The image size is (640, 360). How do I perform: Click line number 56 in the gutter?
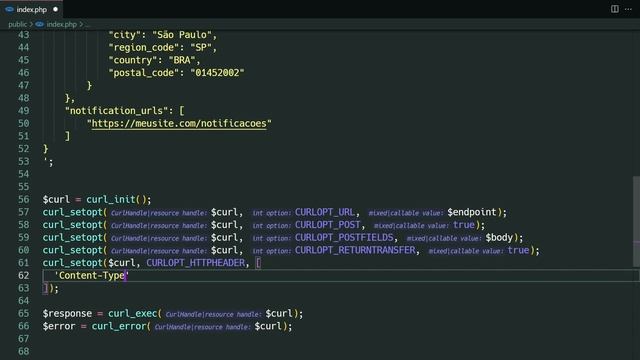24,199
